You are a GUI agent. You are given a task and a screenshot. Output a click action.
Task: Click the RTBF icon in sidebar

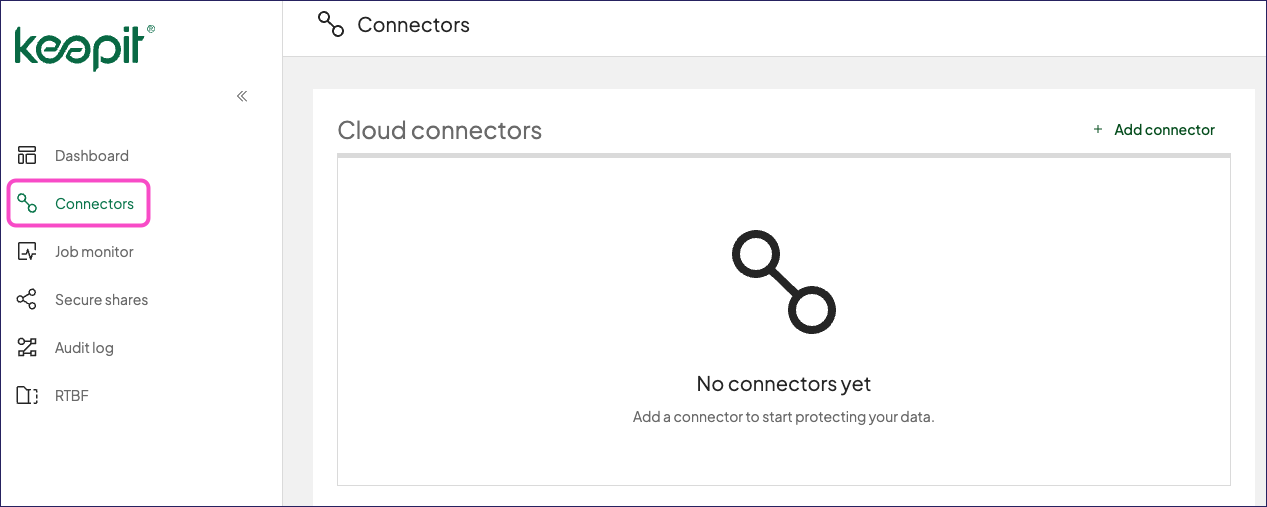pyautogui.click(x=27, y=396)
